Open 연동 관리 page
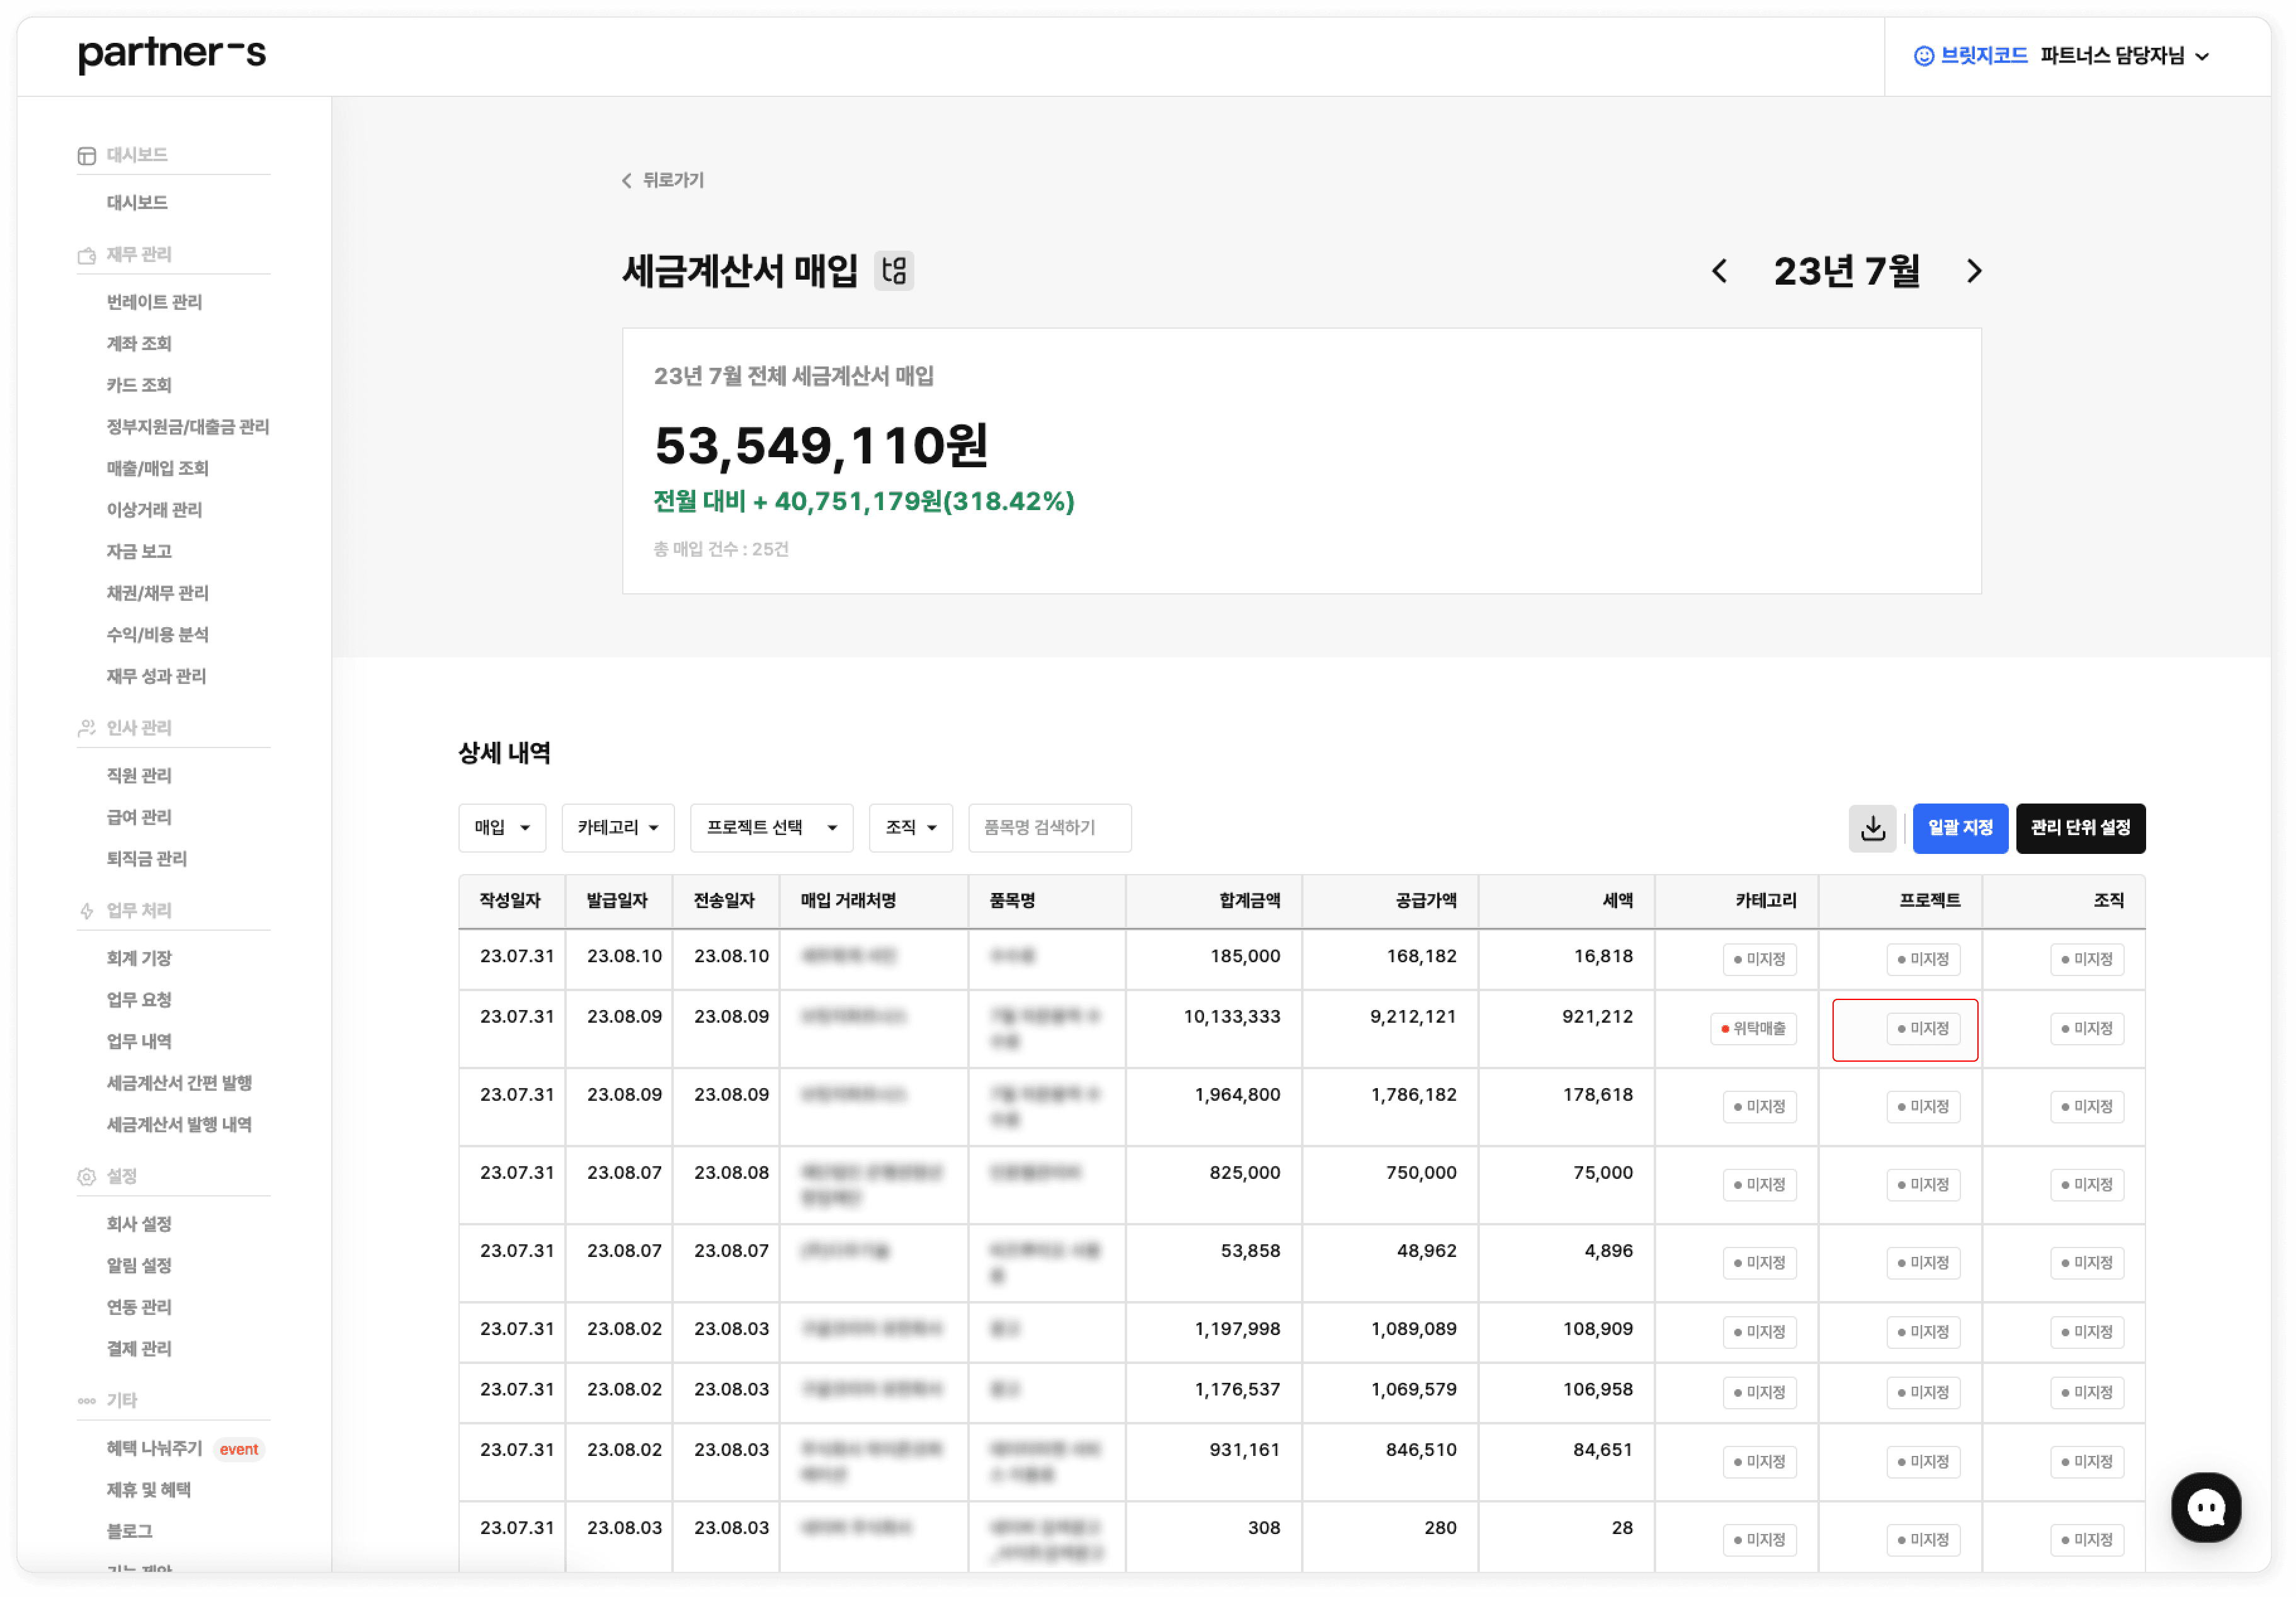Screen dimensions: 2296x1597 [139, 1308]
